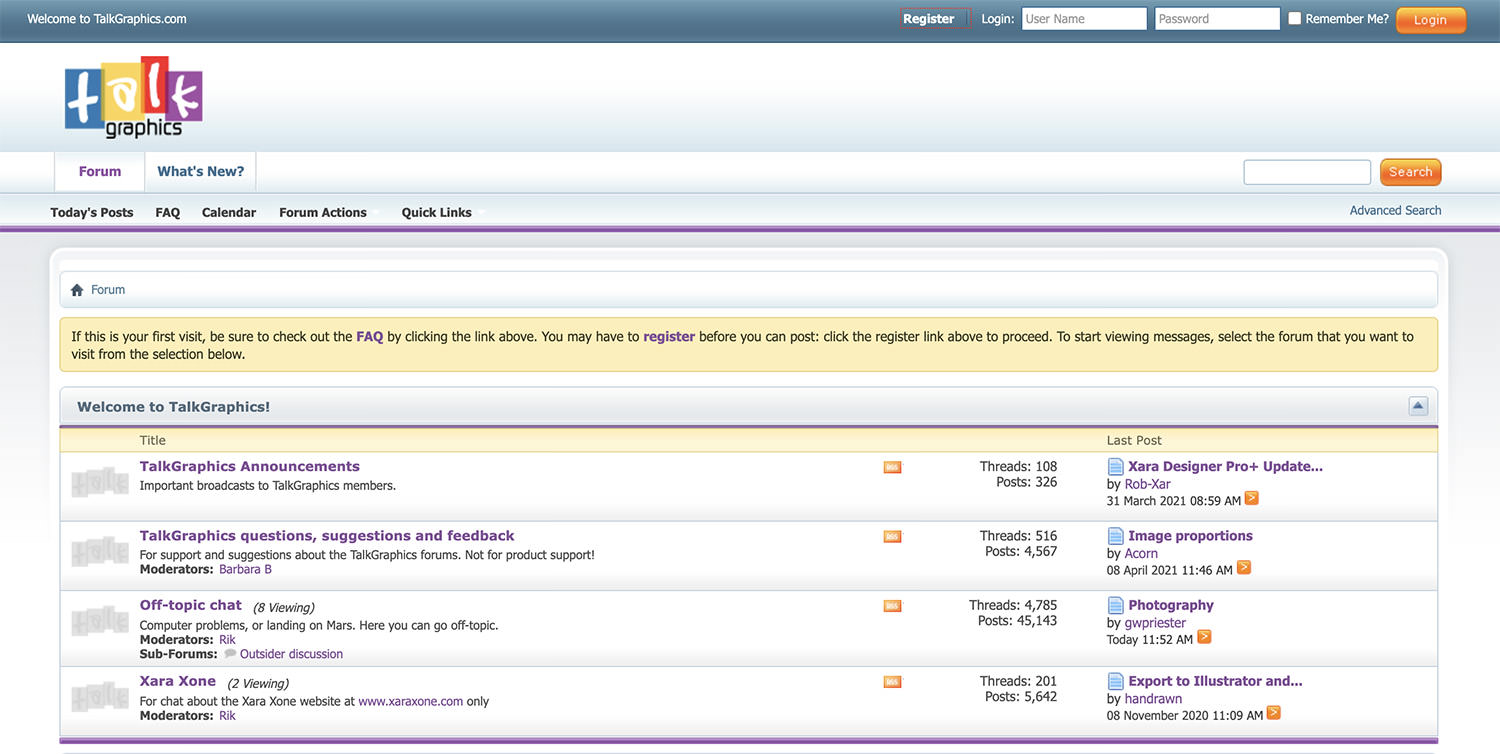Image resolution: width=1500 pixels, height=754 pixels.
Task: Click forum status icon beside Off-topic chat
Action: [x=100, y=621]
